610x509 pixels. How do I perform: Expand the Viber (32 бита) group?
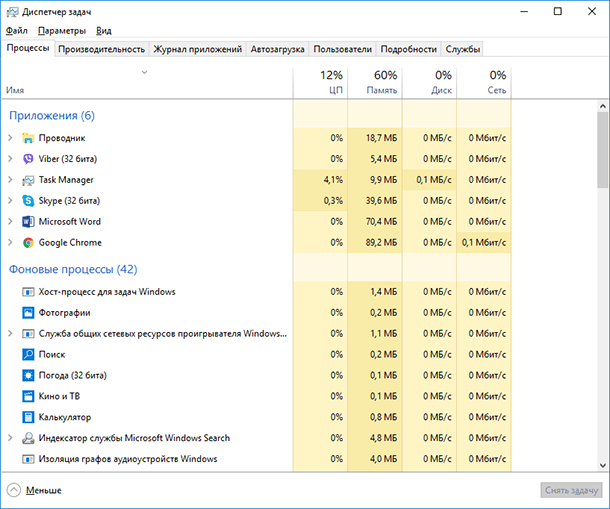11,159
